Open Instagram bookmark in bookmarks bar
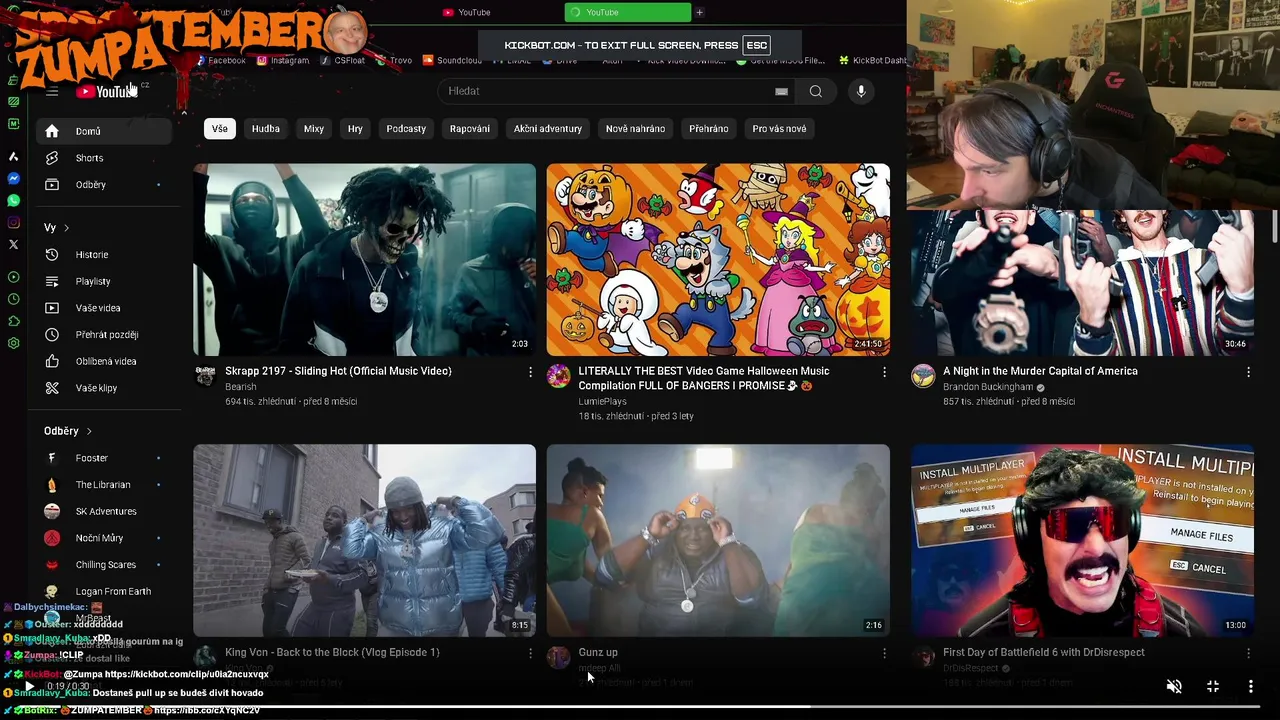Screen dimensions: 1280x720 coord(283,60)
